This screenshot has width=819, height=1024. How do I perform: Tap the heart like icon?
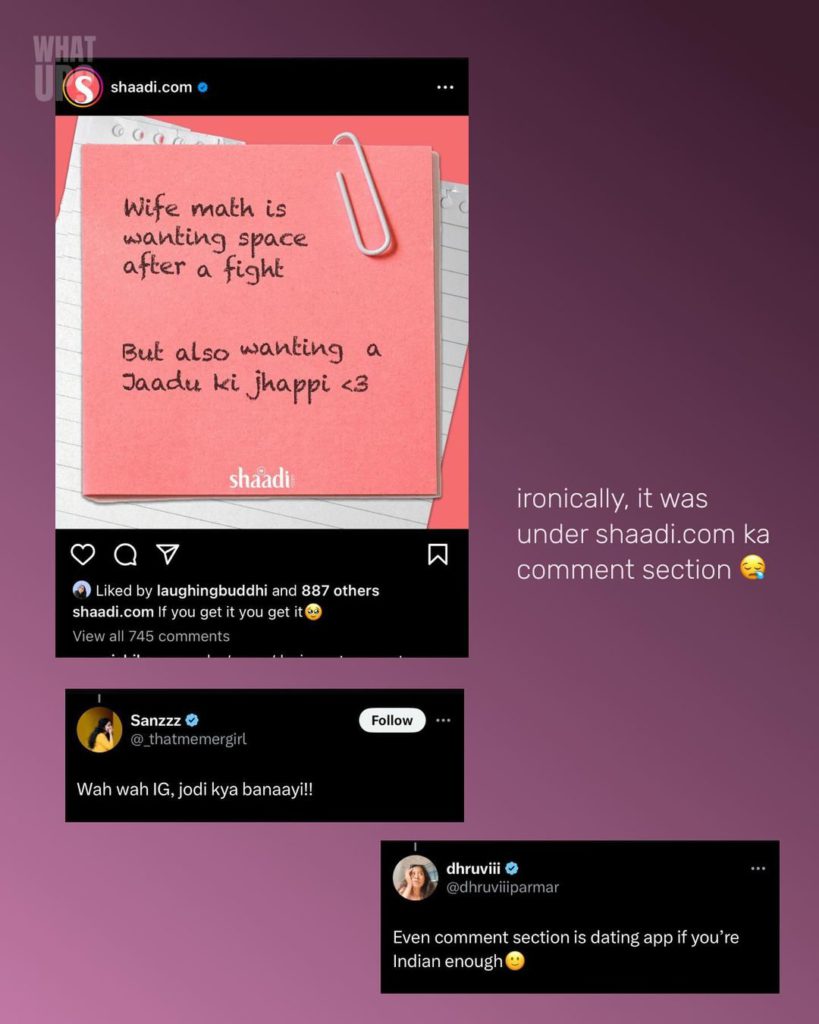pos(83,554)
